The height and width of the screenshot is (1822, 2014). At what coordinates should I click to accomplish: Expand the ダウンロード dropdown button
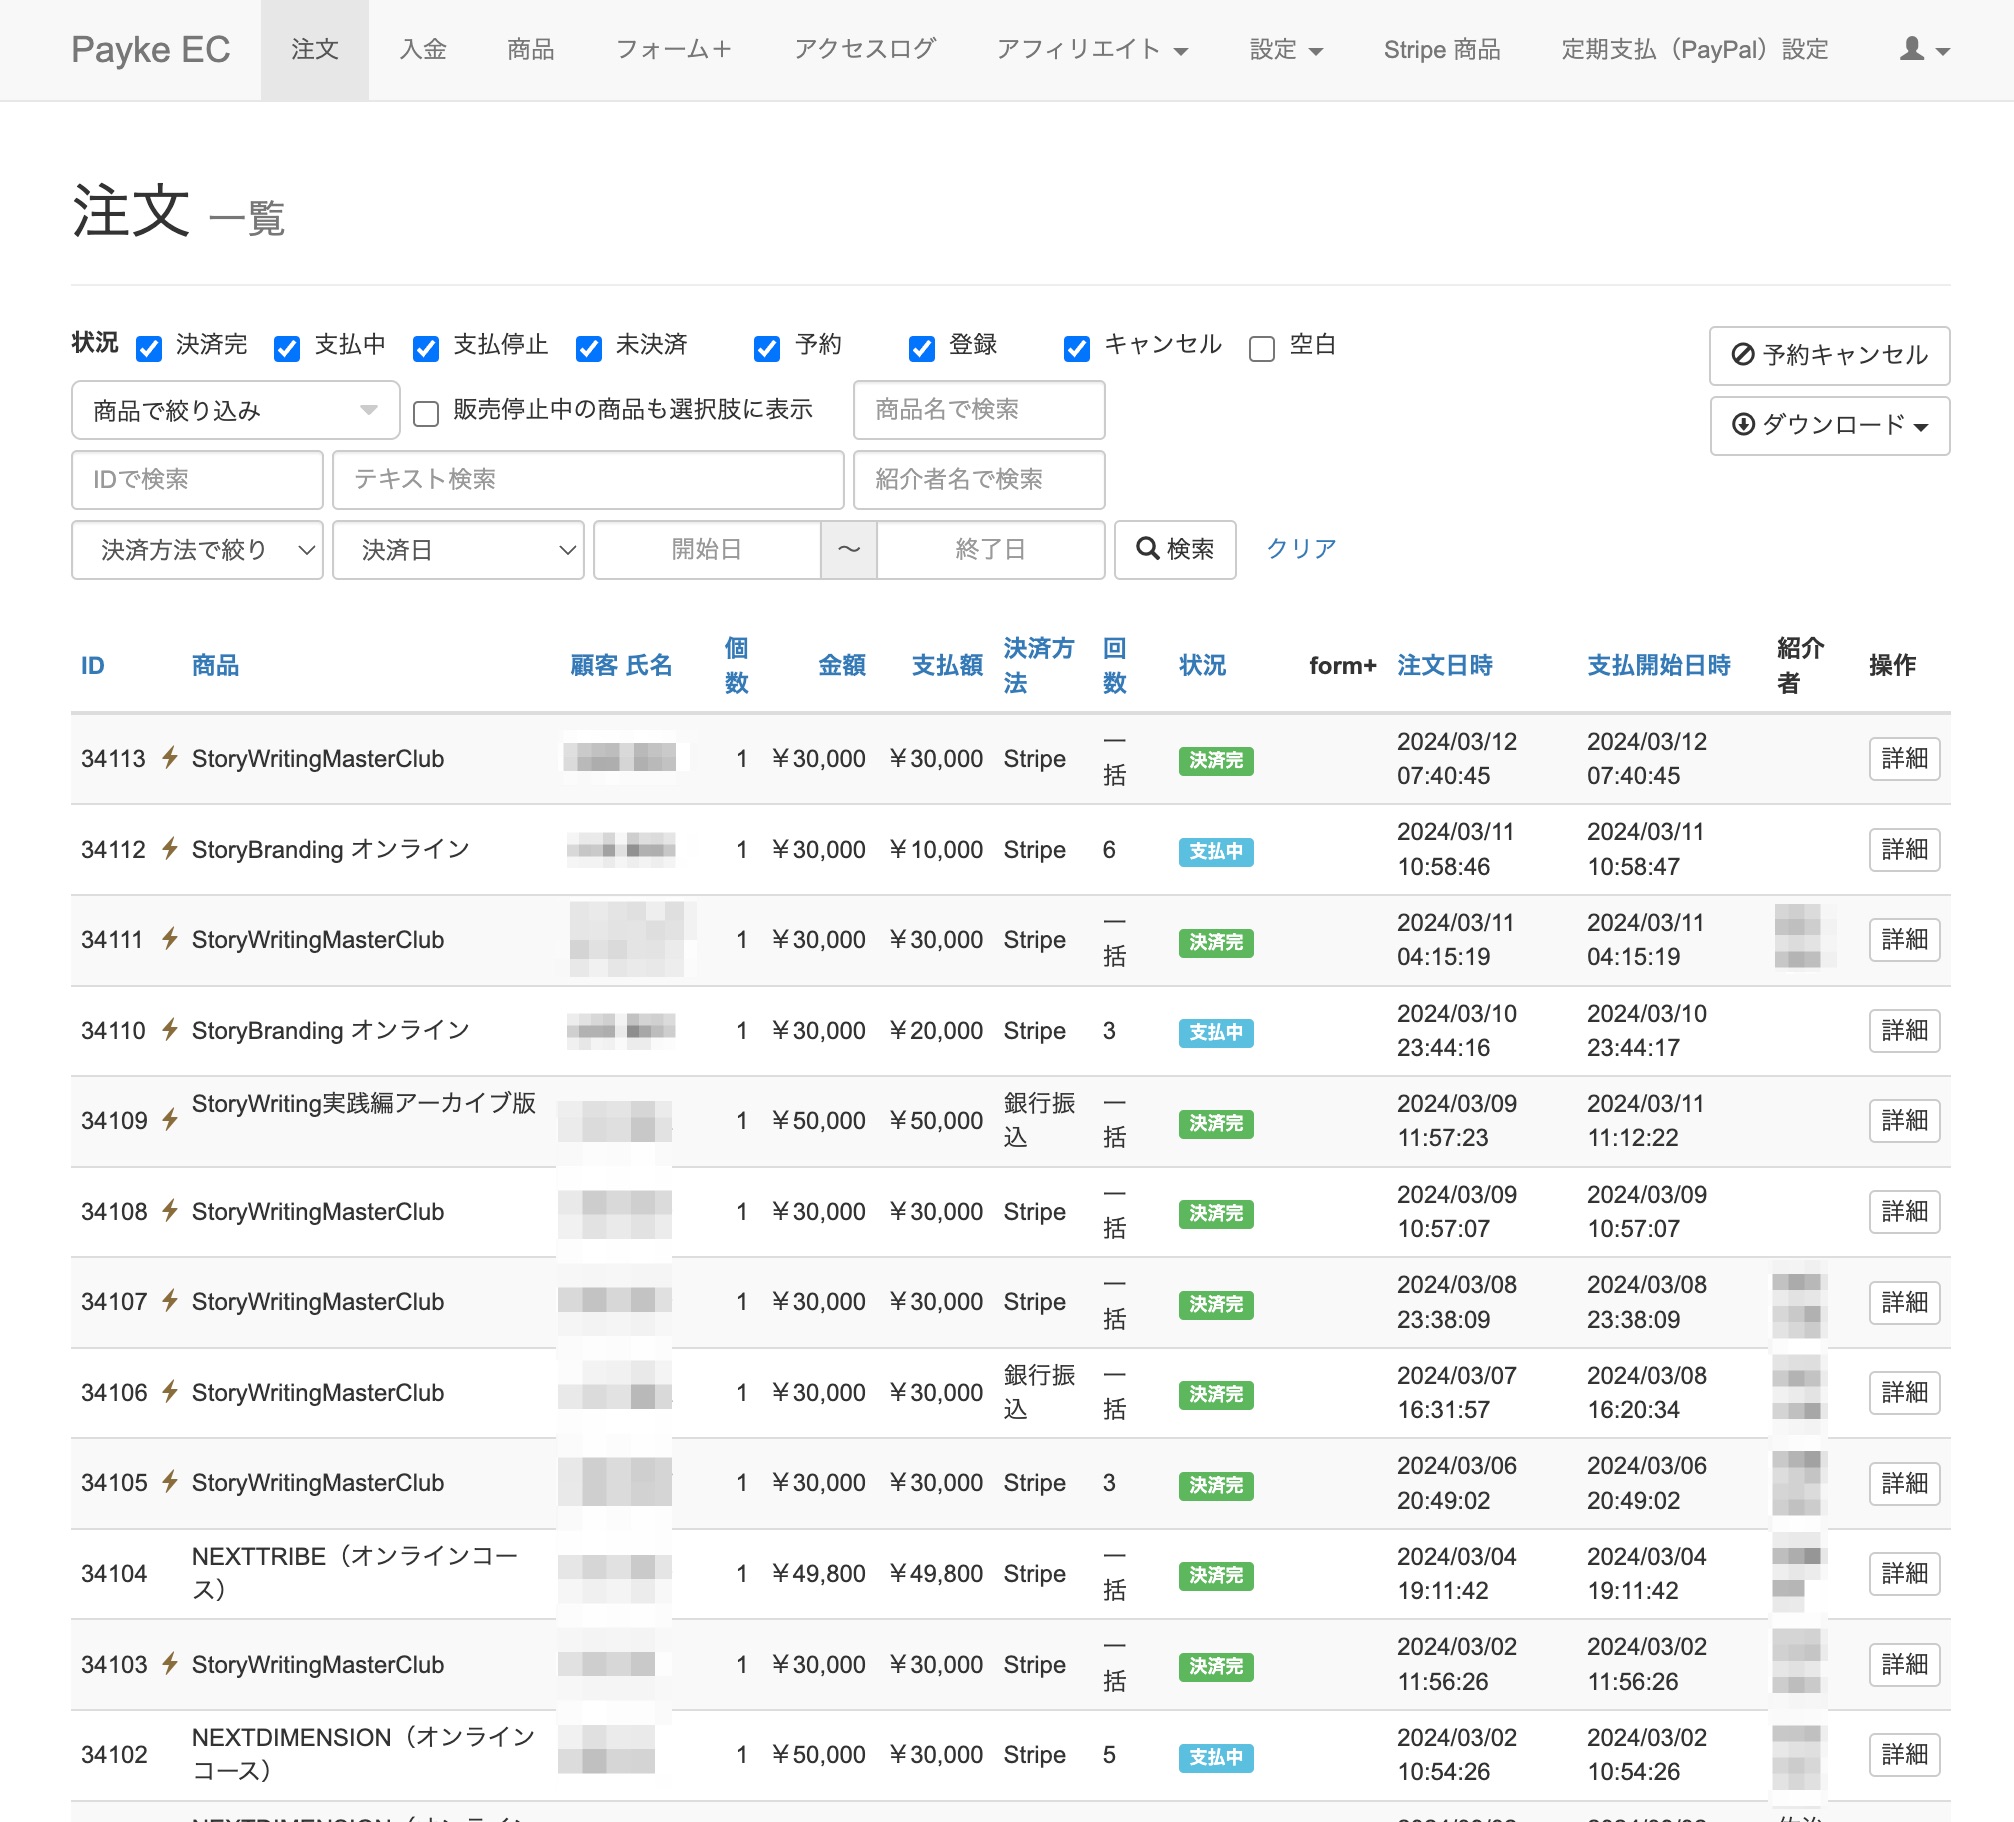1829,425
